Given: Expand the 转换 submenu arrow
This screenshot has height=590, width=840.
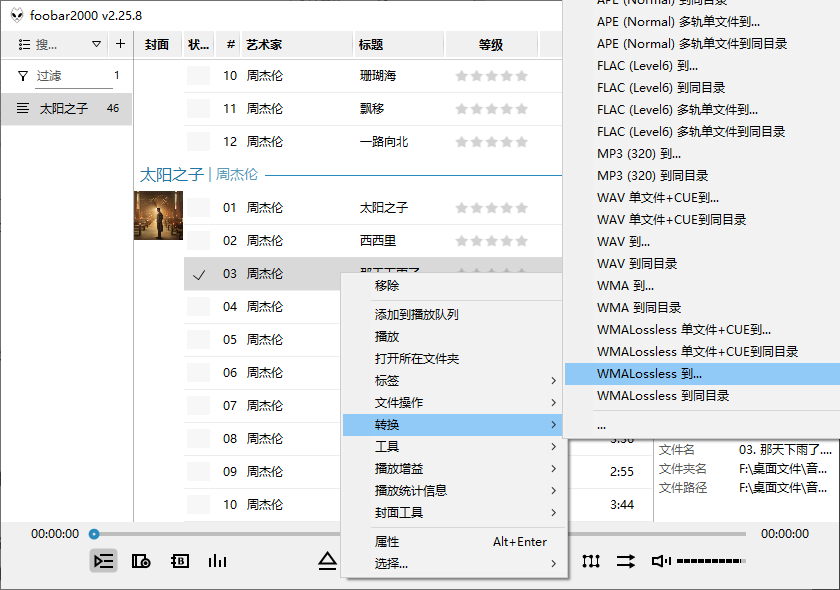Looking at the screenshot, I should 553,424.
